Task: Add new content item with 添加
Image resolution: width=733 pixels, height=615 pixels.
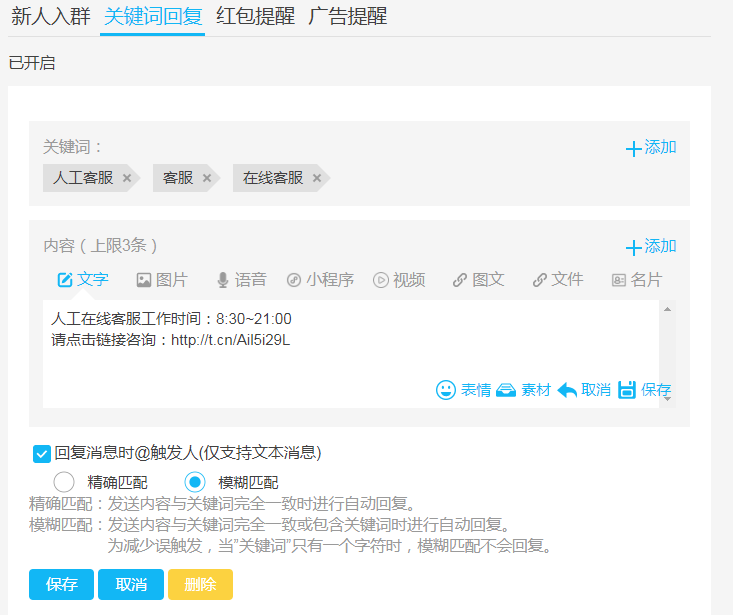Action: point(651,246)
